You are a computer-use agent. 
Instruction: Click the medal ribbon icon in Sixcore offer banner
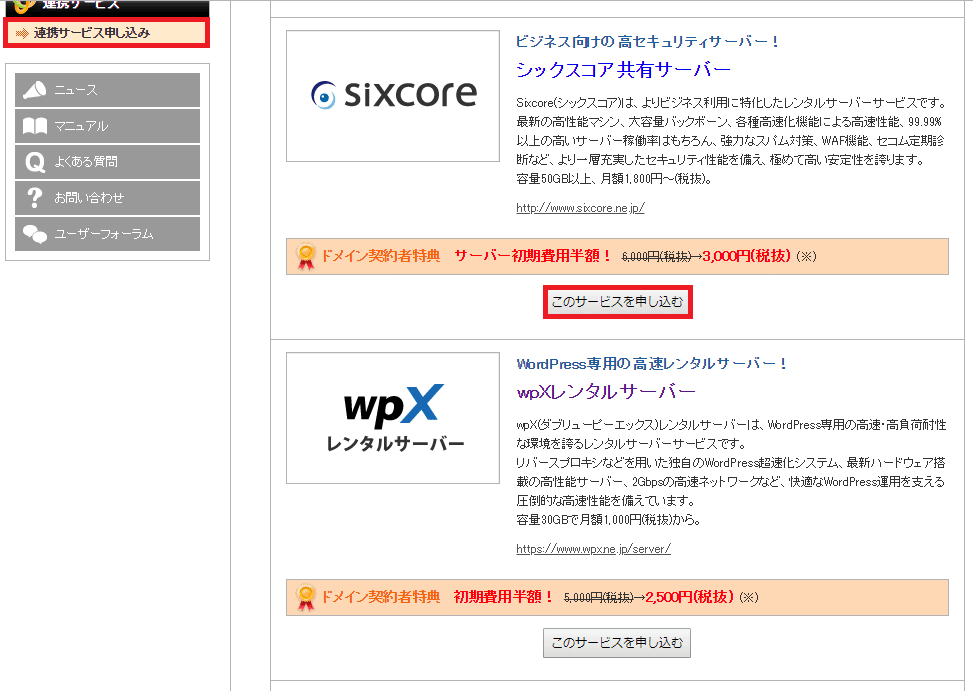point(305,257)
